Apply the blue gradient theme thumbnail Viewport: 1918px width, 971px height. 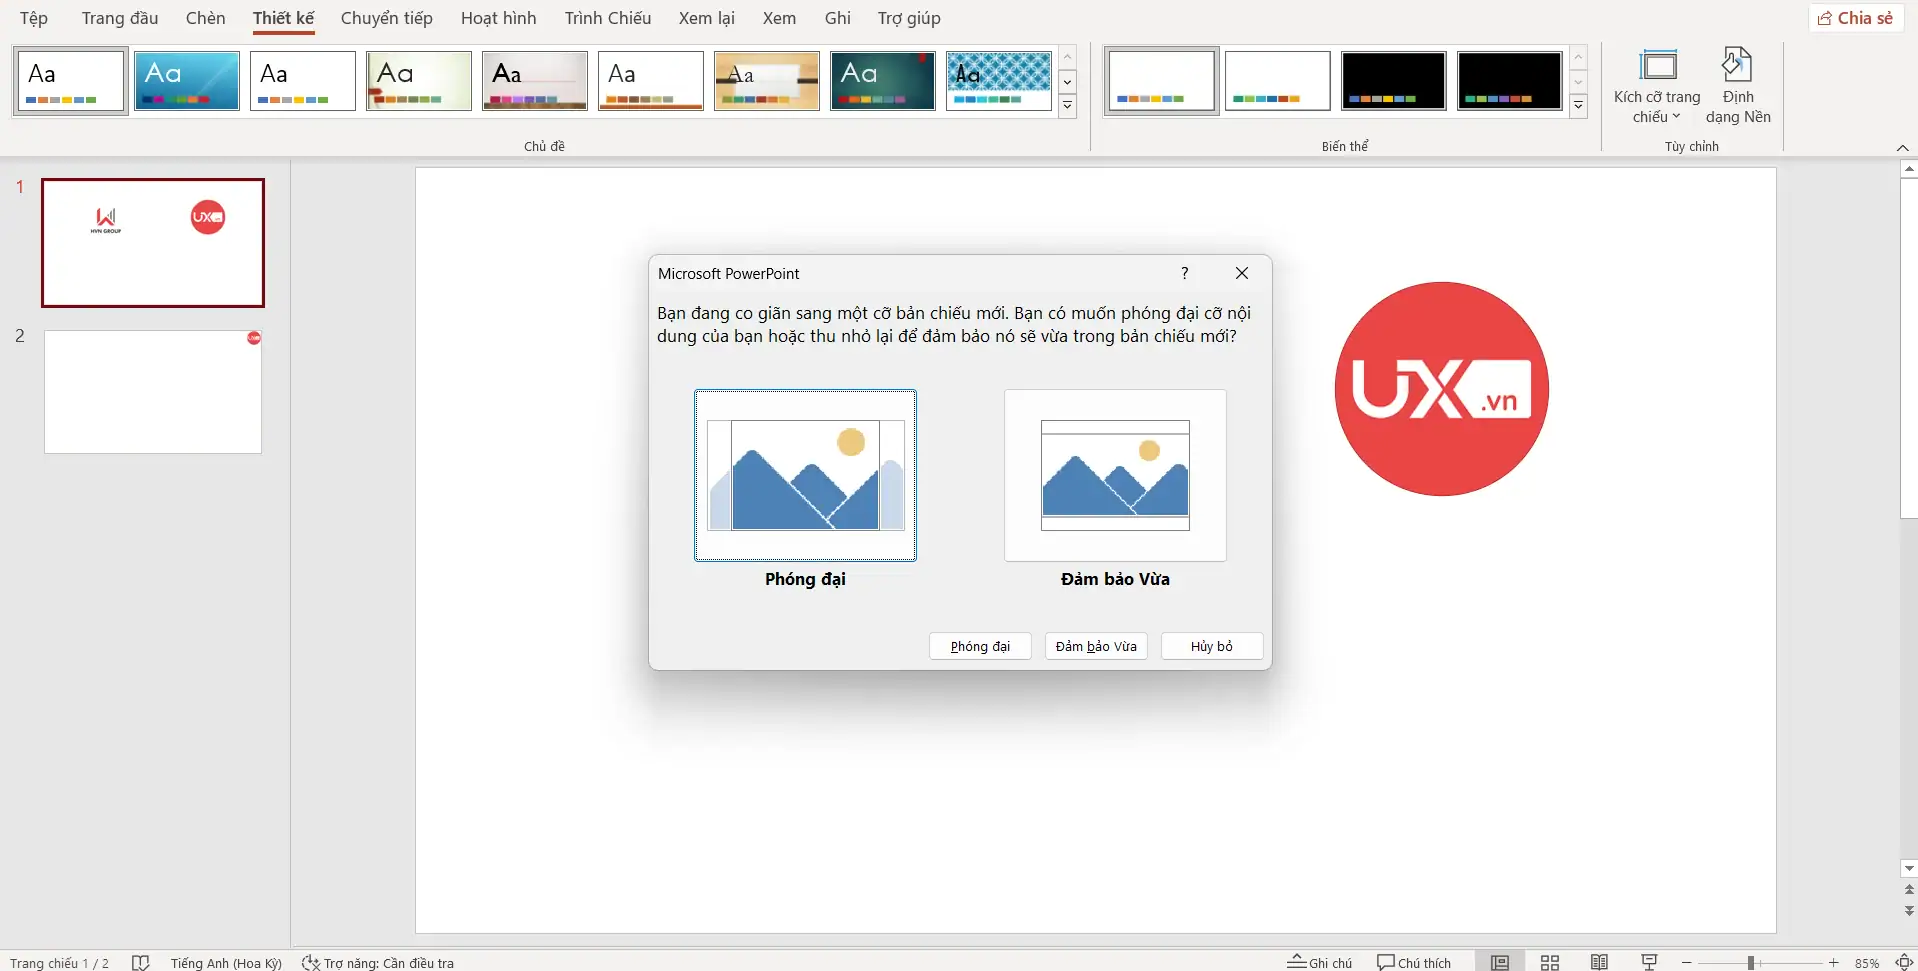(x=187, y=81)
